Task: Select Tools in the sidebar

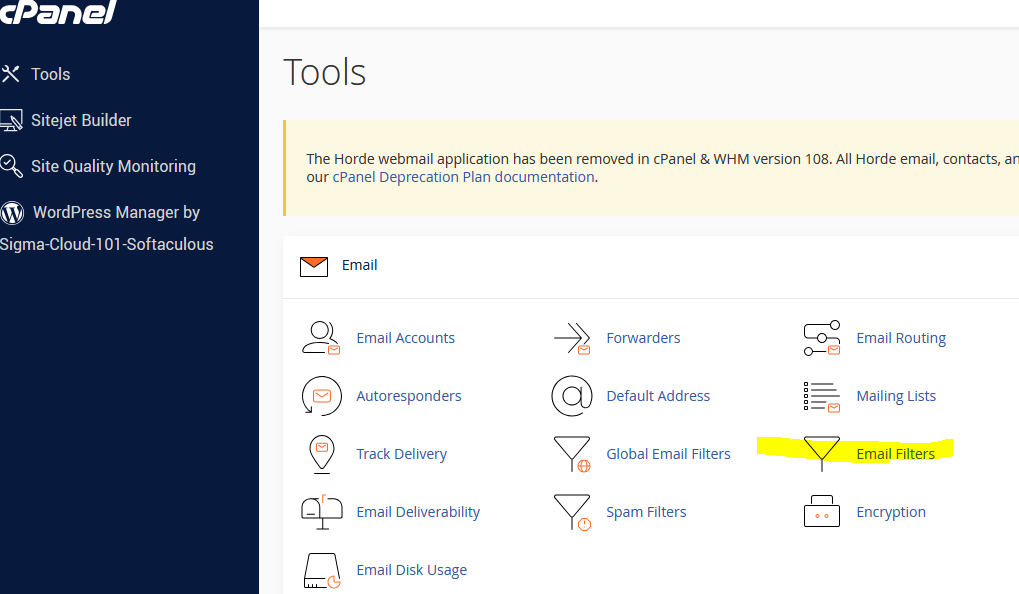Action: coord(50,74)
